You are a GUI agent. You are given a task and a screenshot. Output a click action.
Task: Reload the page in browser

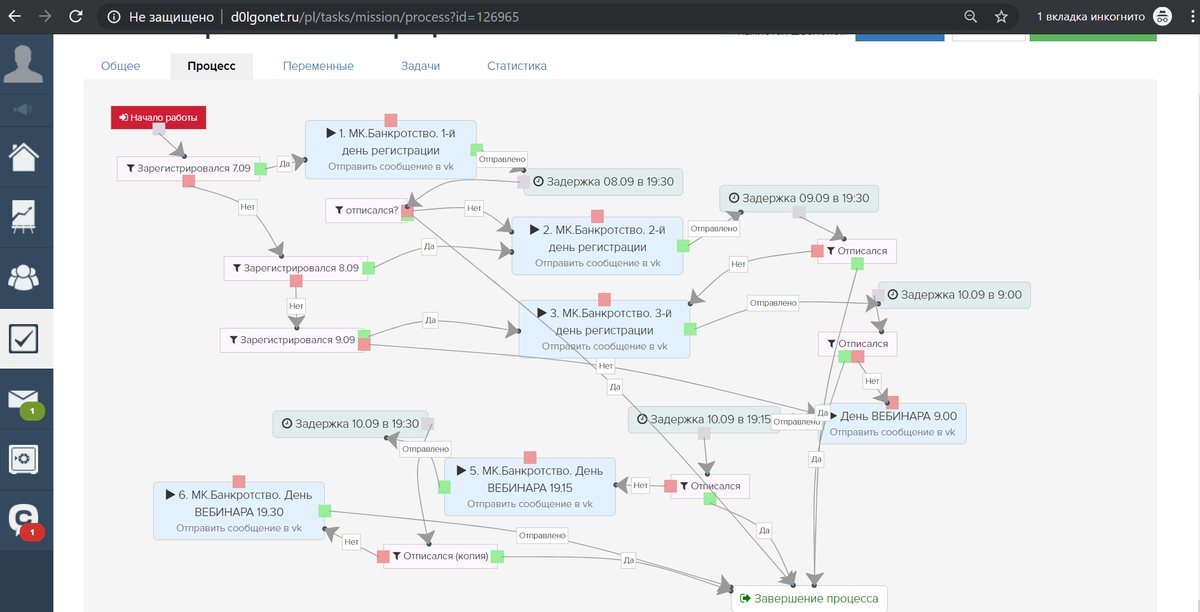click(75, 17)
